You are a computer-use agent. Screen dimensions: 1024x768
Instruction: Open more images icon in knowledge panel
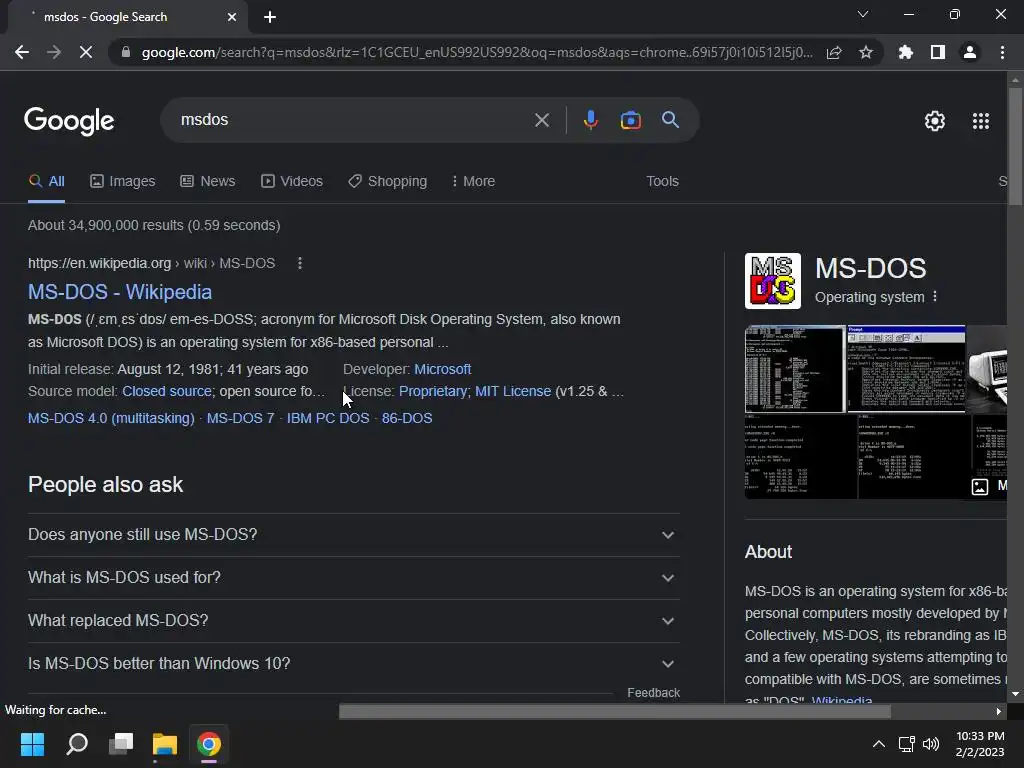[x=980, y=487]
